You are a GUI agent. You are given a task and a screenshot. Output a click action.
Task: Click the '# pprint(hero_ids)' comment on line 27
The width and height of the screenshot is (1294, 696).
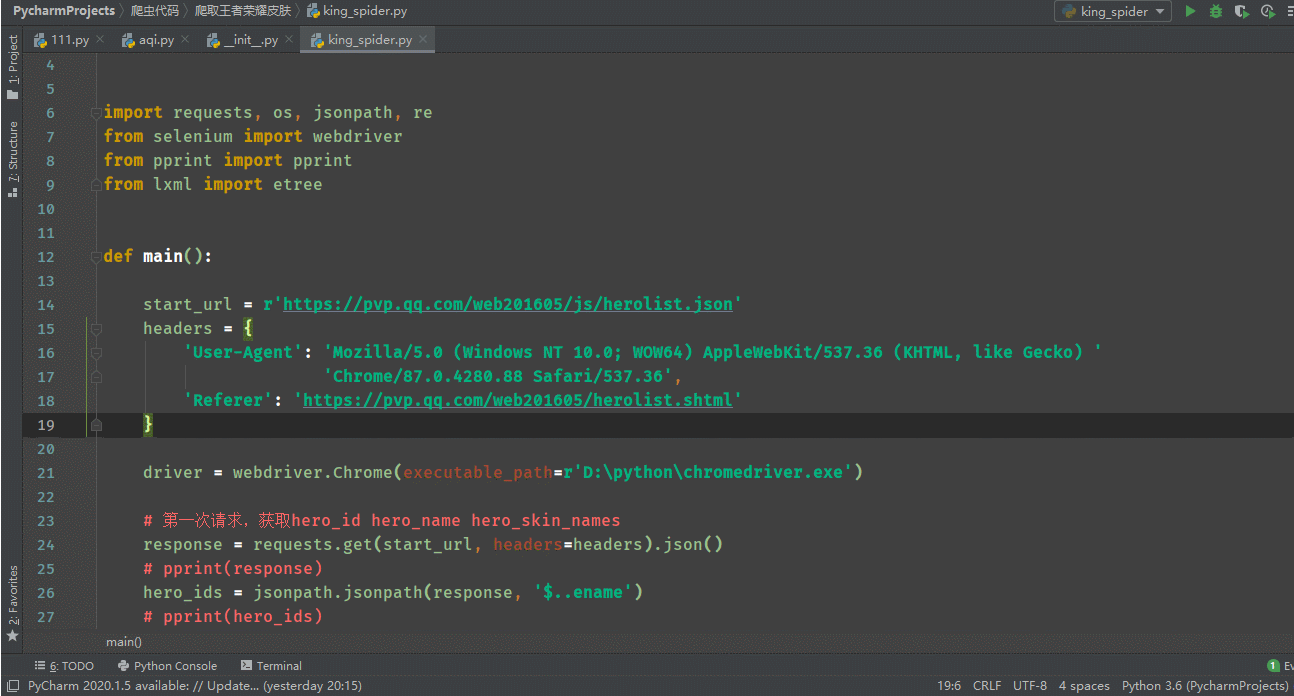click(x=233, y=616)
